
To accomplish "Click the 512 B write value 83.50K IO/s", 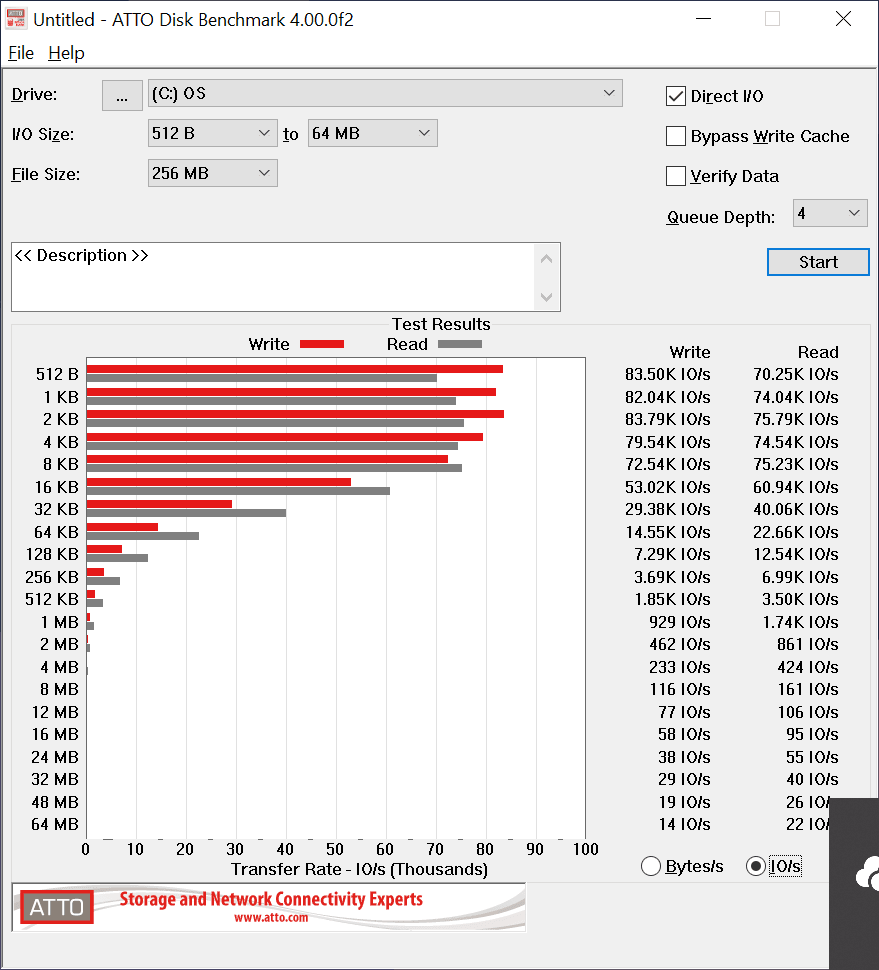I will click(x=667, y=374).
